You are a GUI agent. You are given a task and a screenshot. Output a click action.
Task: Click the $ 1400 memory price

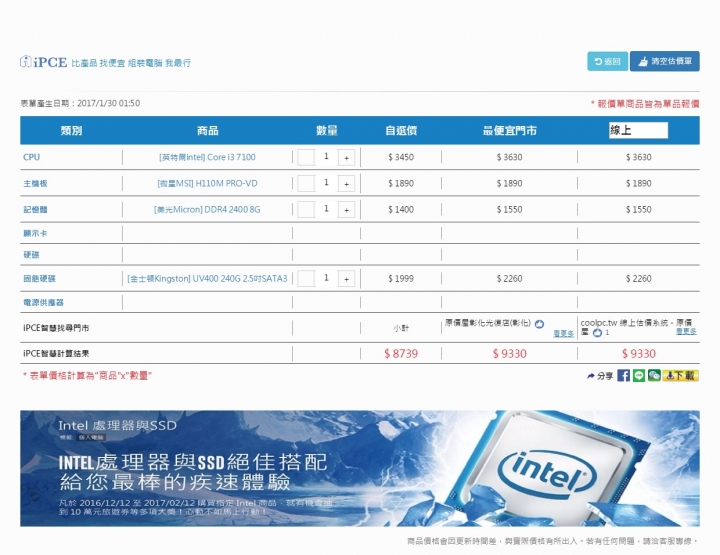401,209
